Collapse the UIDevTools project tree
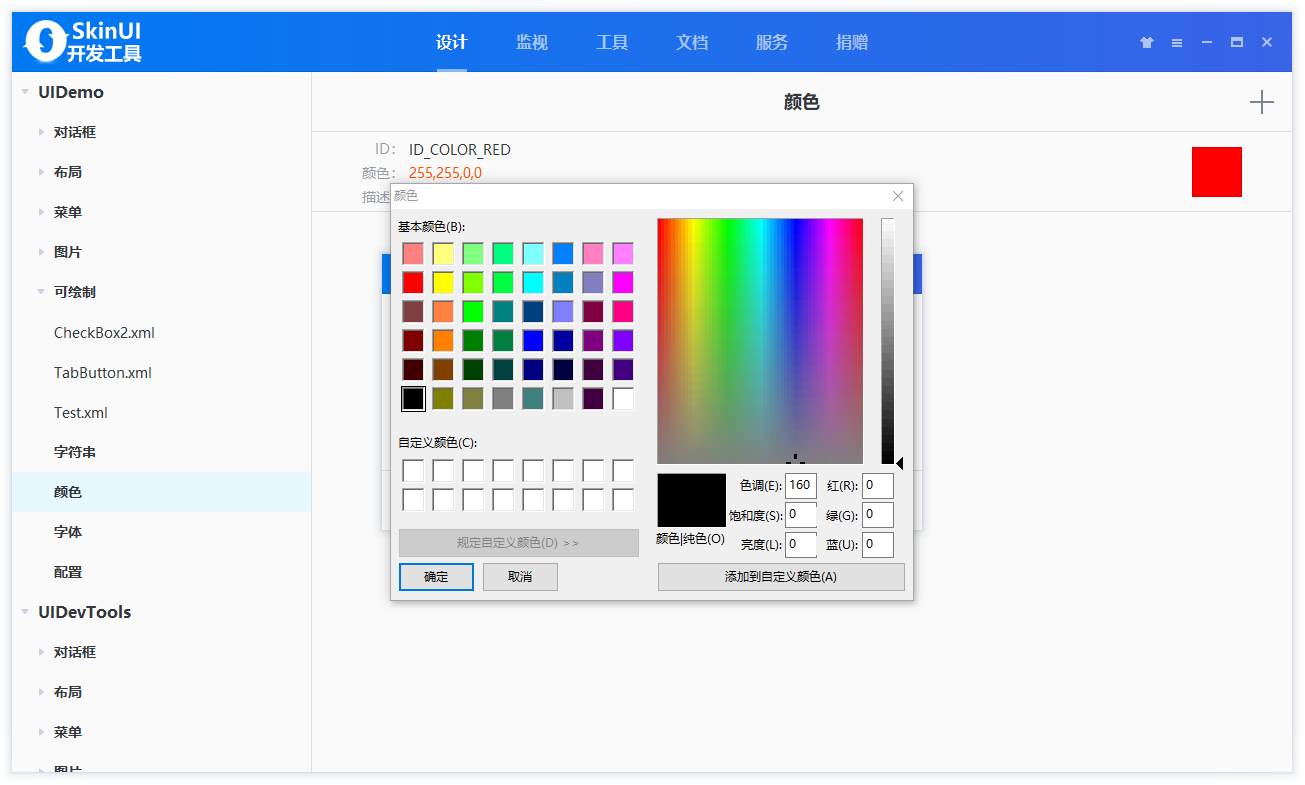 (x=25, y=612)
